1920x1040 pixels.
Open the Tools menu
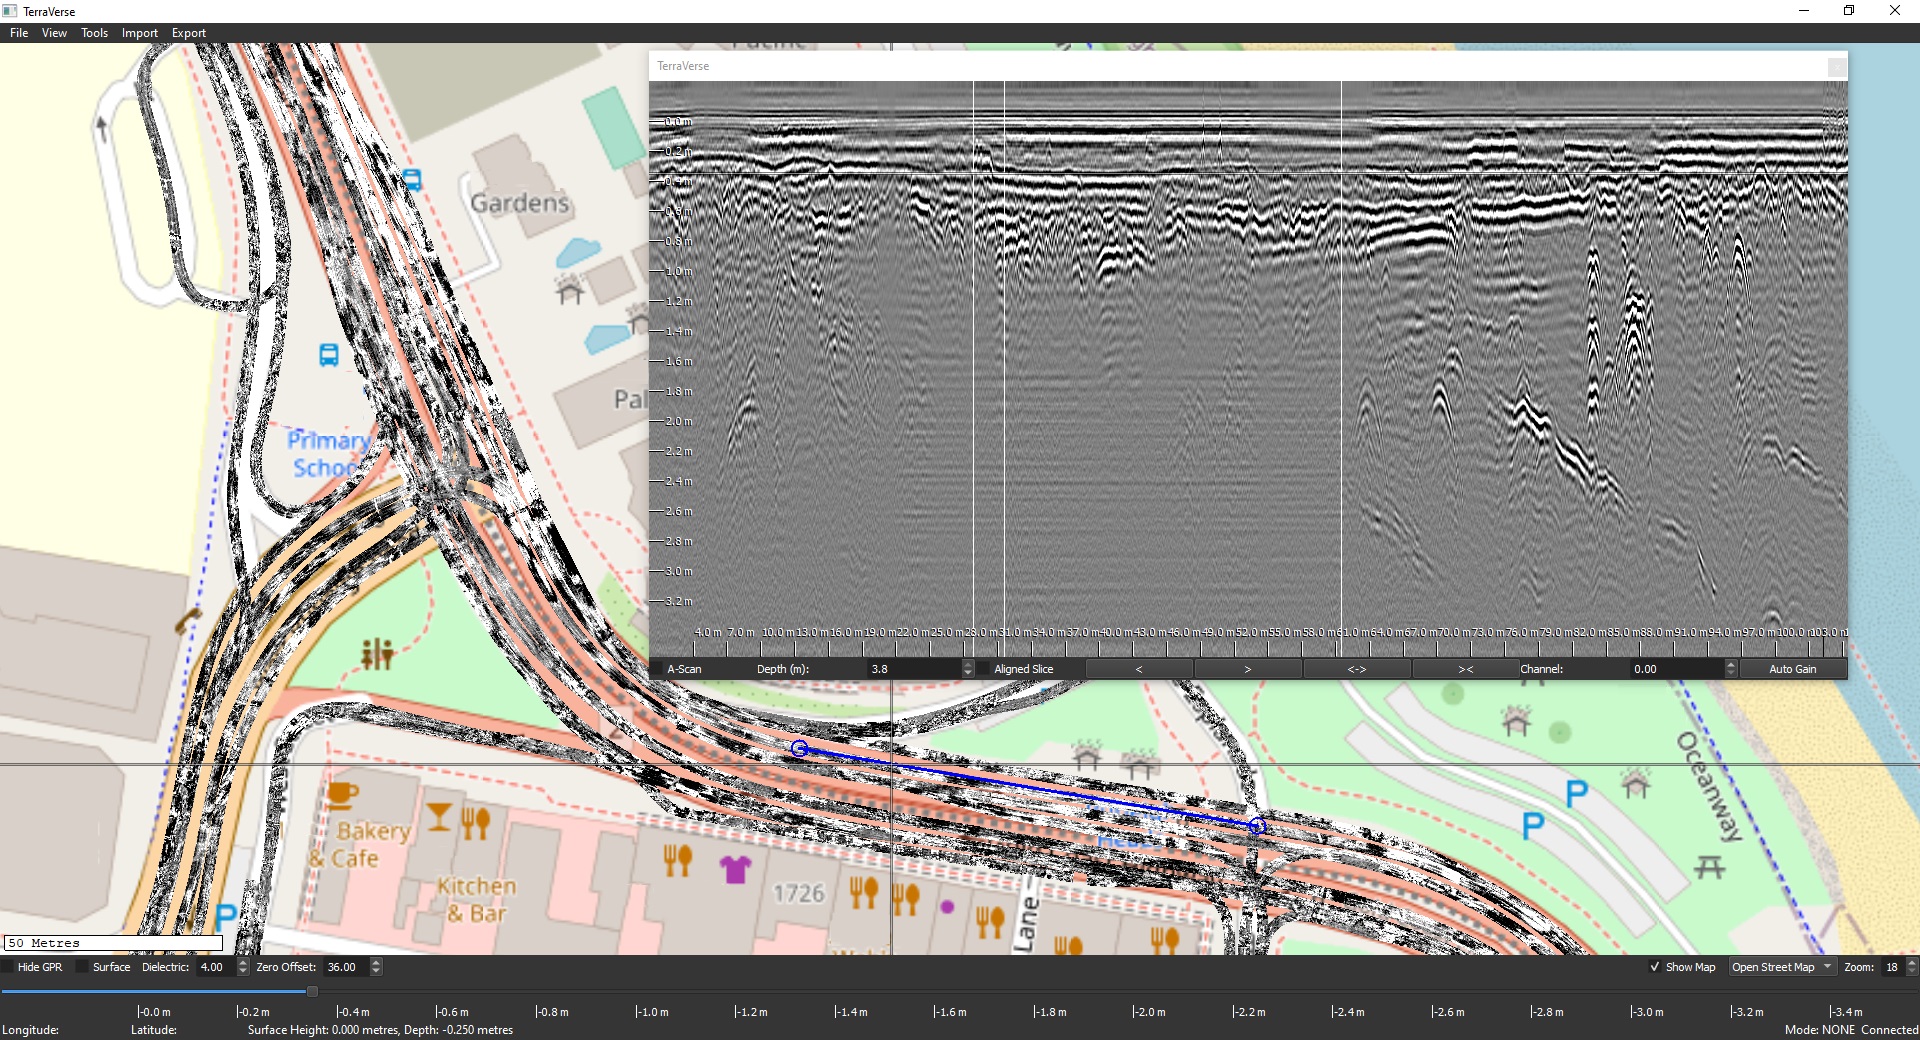coord(94,33)
